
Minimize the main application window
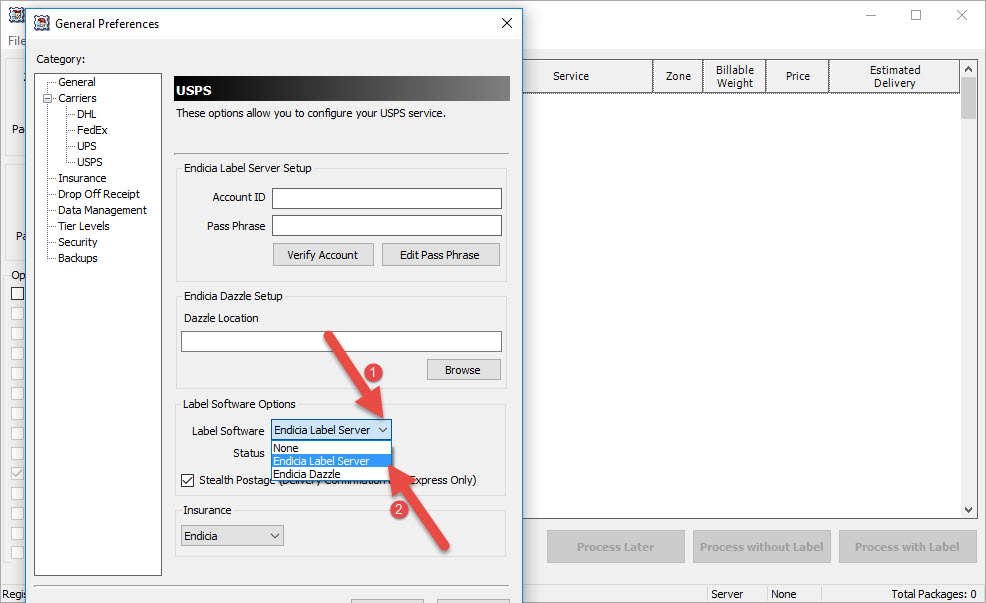[x=871, y=15]
